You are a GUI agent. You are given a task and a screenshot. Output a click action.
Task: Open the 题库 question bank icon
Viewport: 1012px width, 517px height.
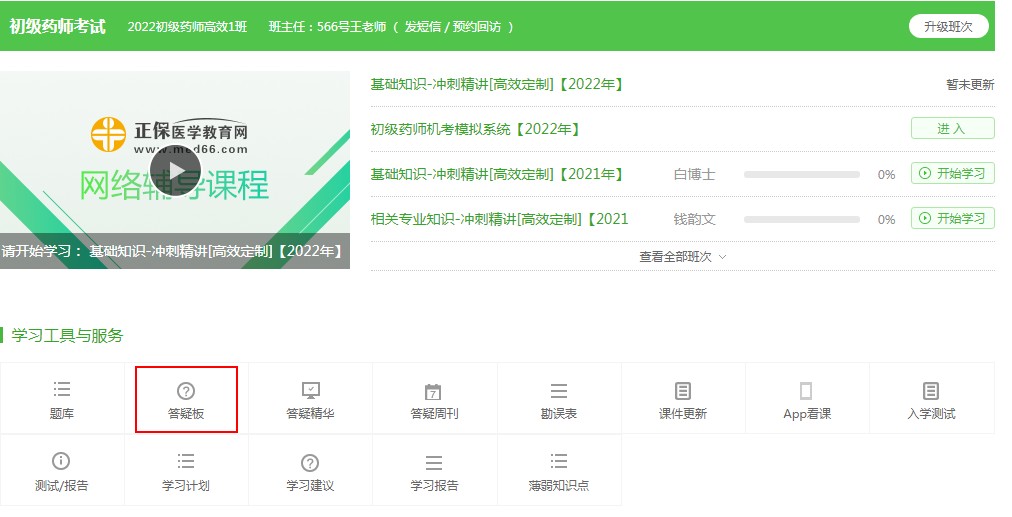[62, 390]
